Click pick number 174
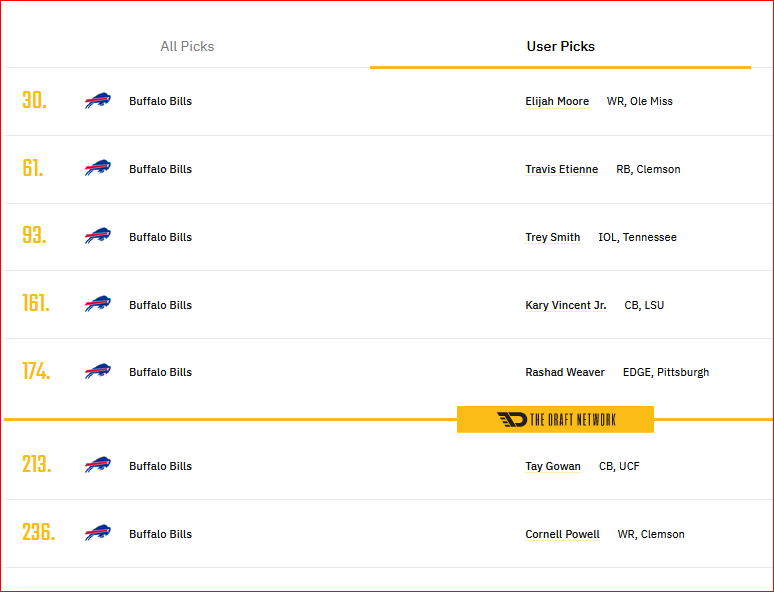 36,371
